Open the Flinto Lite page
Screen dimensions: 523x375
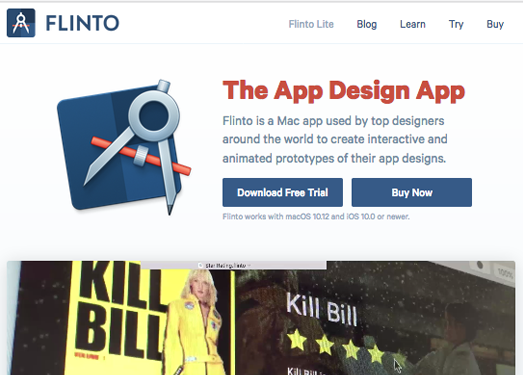pyautogui.click(x=311, y=24)
